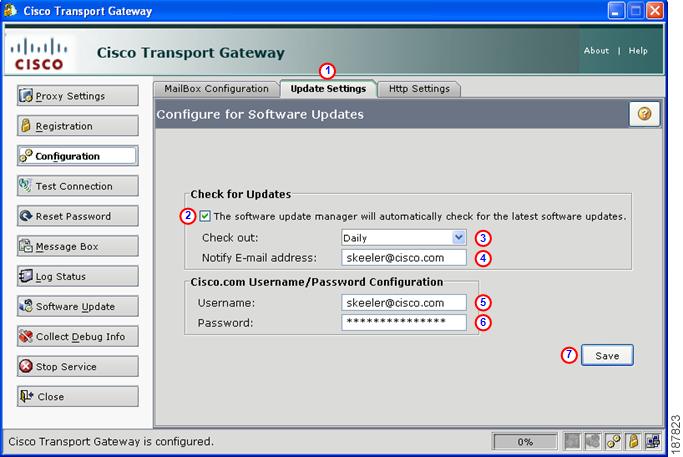This screenshot has height=457, width=683.
Task: Click the title bar application icon
Action: 10,10
